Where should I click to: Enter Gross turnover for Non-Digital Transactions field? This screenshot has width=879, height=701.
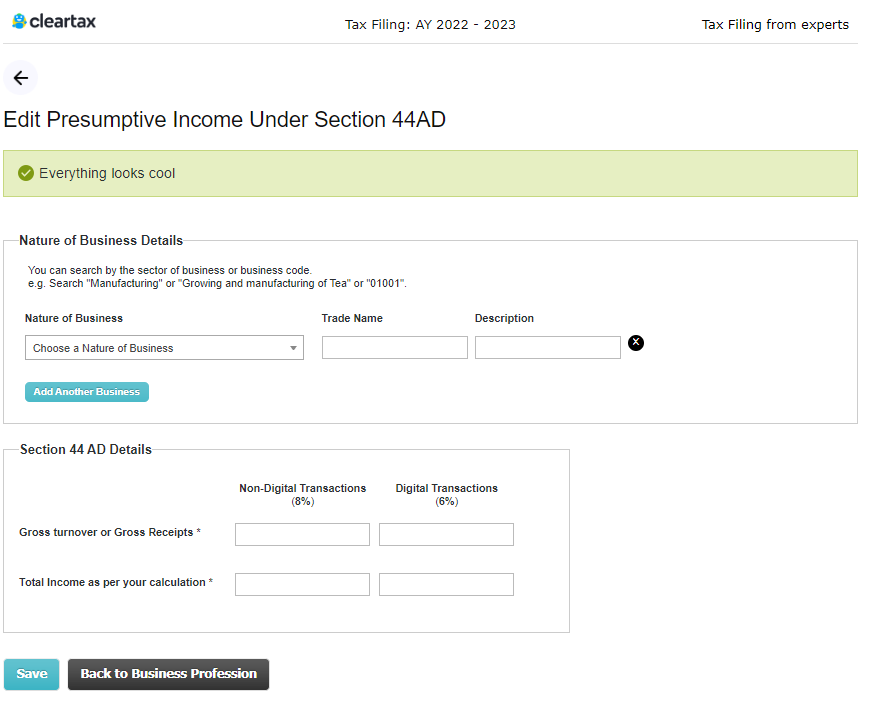click(x=302, y=534)
